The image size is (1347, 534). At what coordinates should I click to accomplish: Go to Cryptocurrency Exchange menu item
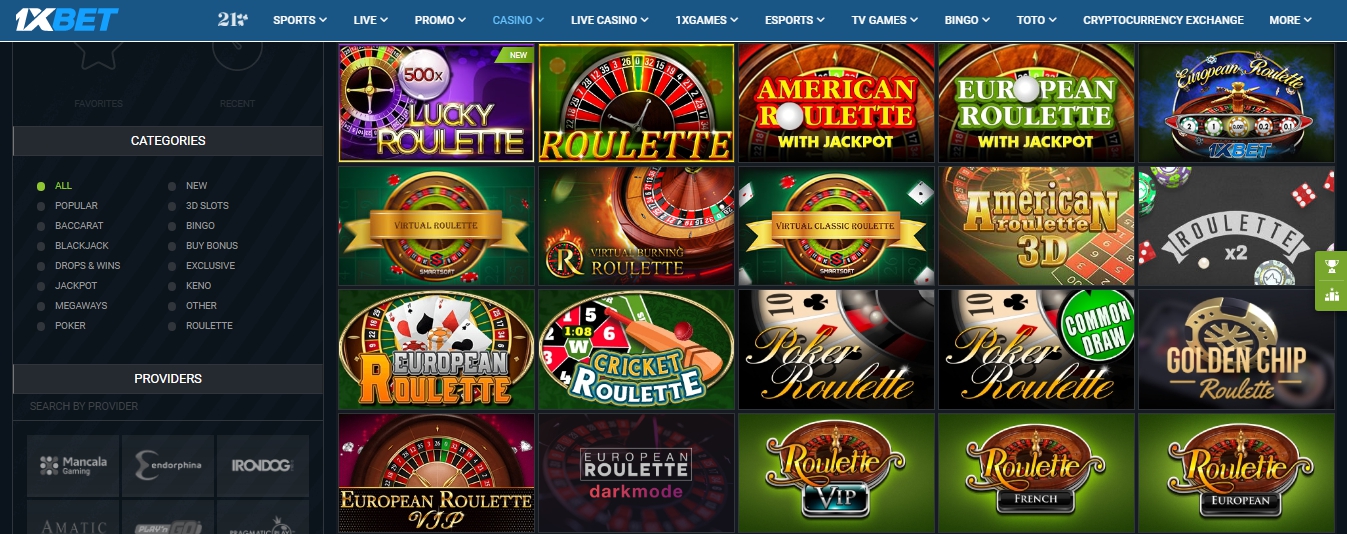(1163, 20)
